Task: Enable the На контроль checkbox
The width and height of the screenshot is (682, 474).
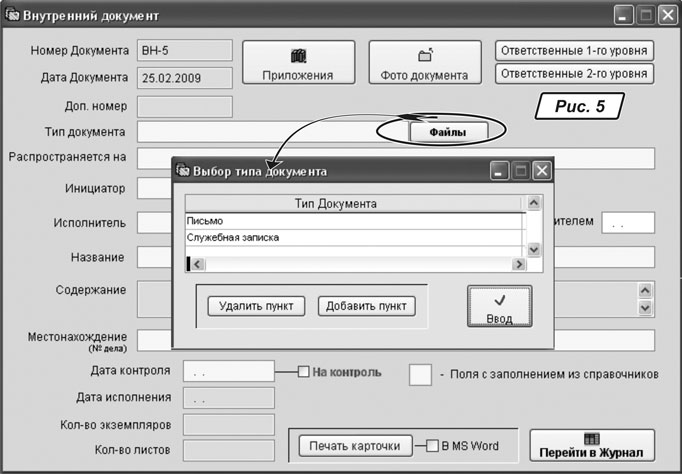Action: pyautogui.click(x=304, y=372)
